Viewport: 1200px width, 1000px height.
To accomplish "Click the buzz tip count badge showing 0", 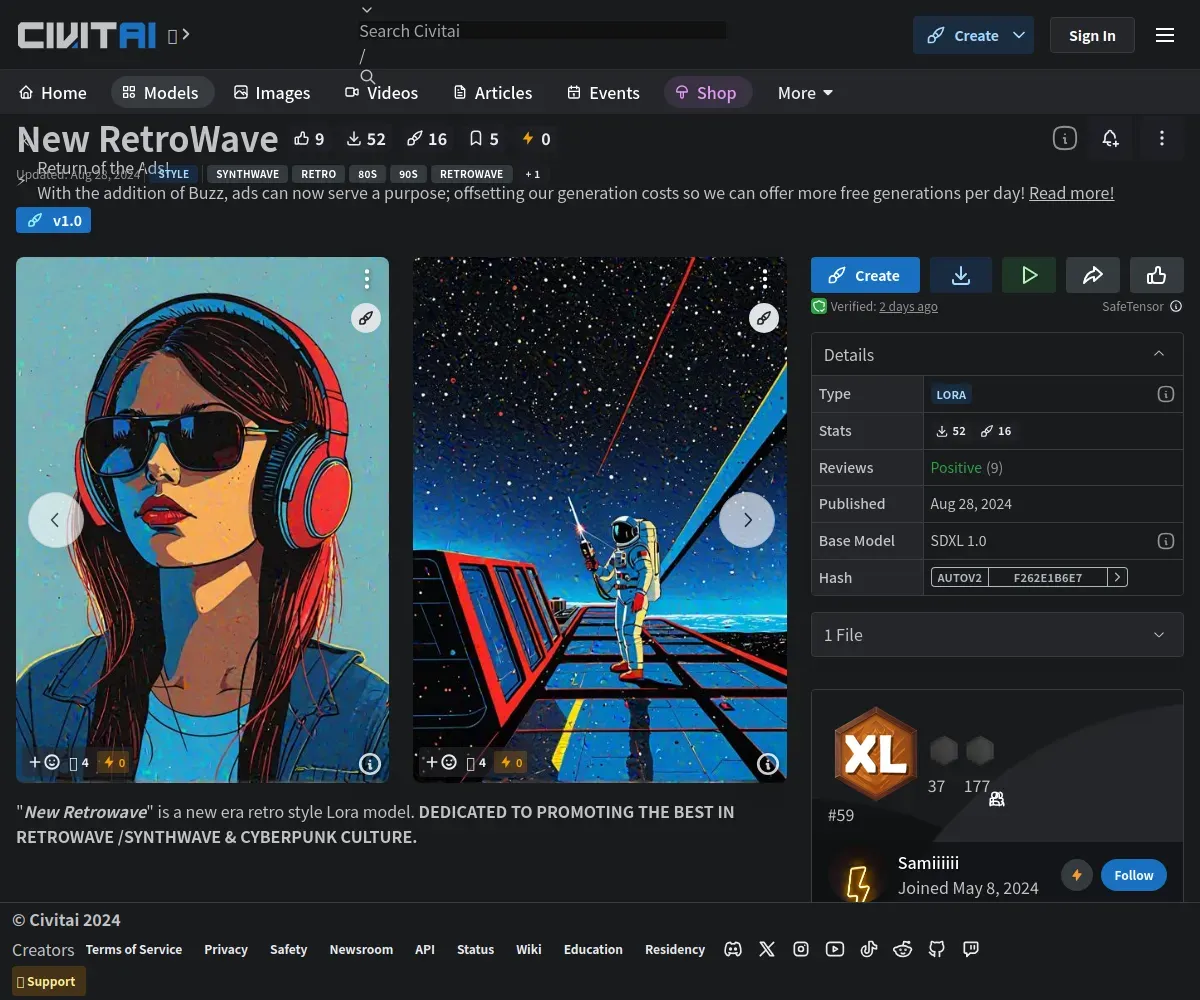I will coord(536,139).
